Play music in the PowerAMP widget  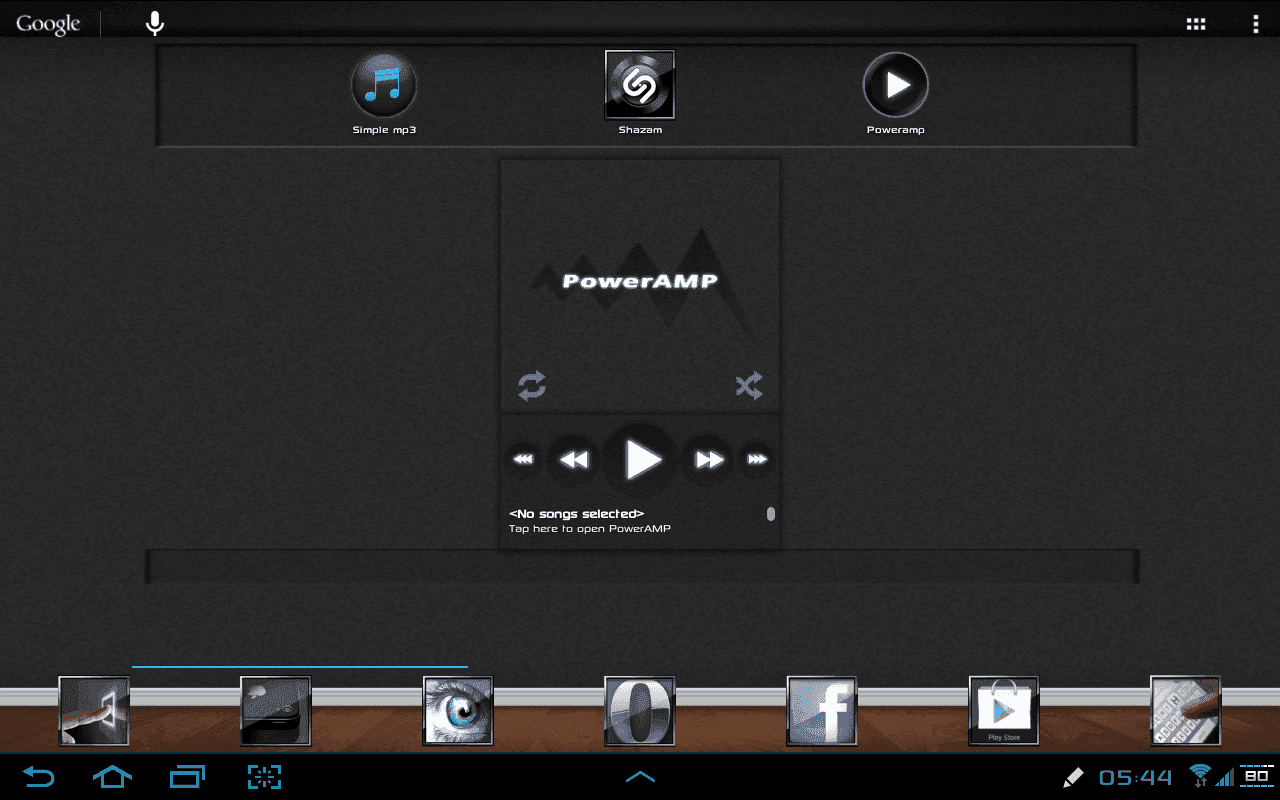(641, 460)
